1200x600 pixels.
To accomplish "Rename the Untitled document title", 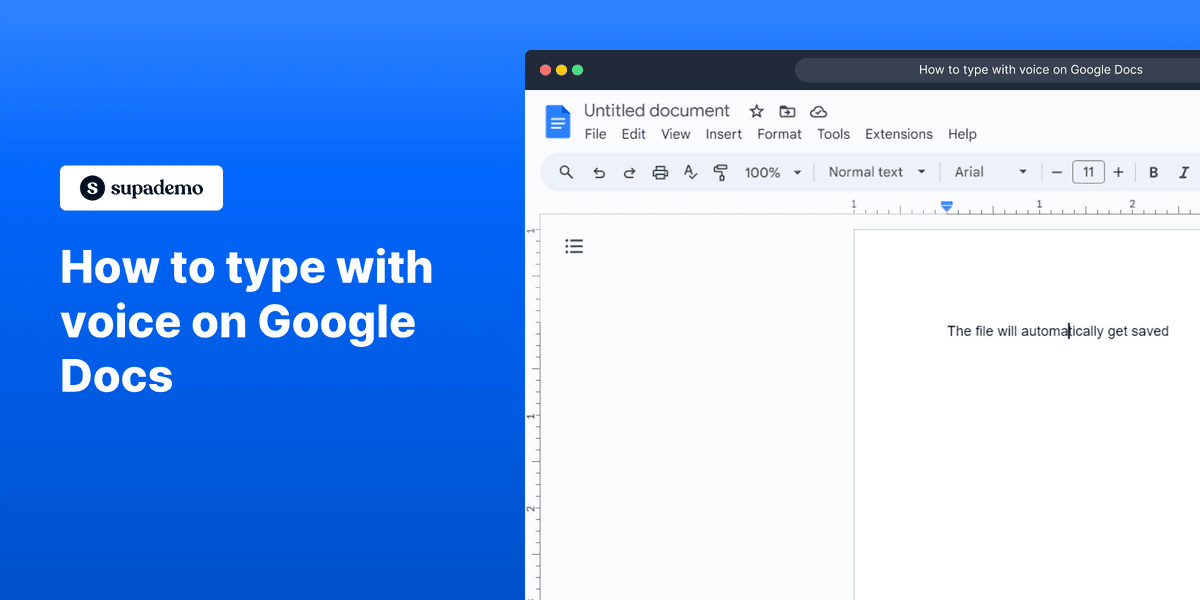I will [657, 110].
